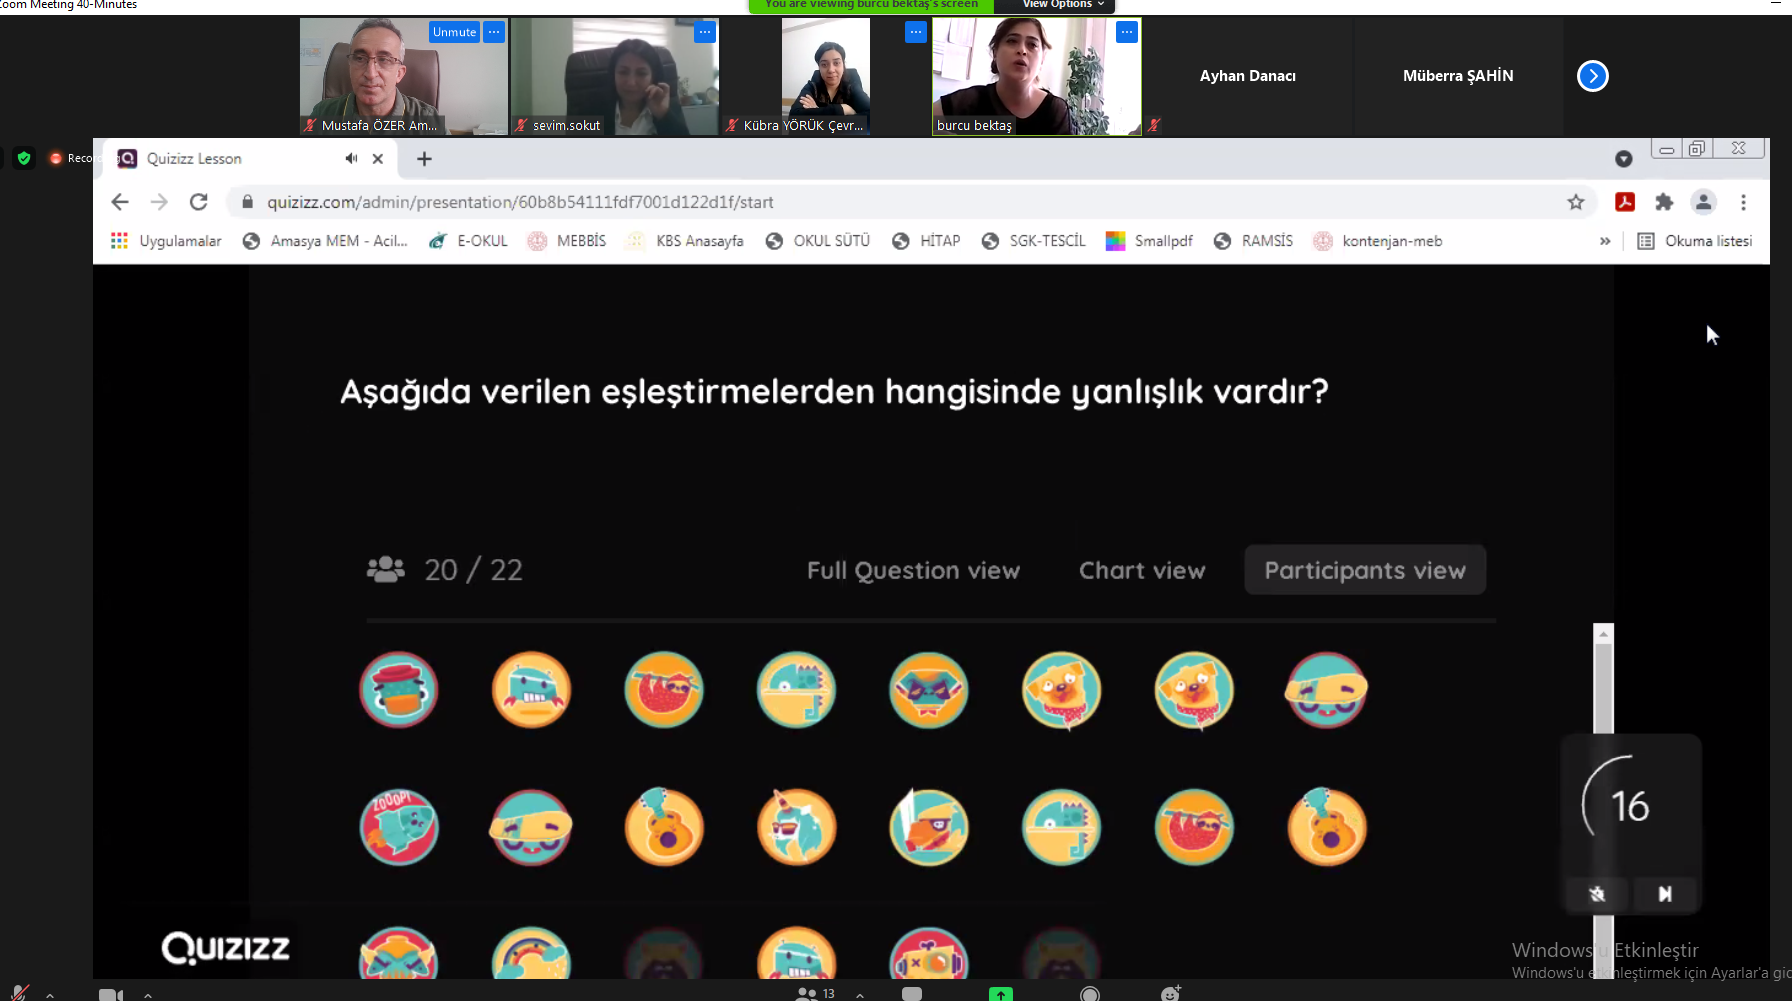The image size is (1792, 1001).
Task: Open Chrome extensions puzzle menu
Action: click(1664, 202)
